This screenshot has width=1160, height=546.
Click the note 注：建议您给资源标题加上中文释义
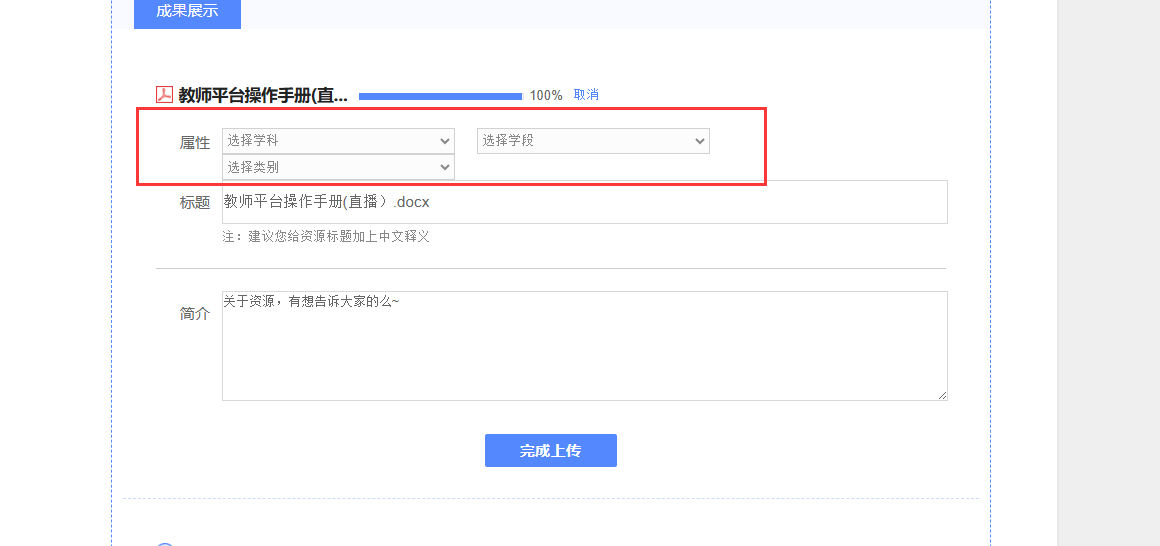coord(326,237)
